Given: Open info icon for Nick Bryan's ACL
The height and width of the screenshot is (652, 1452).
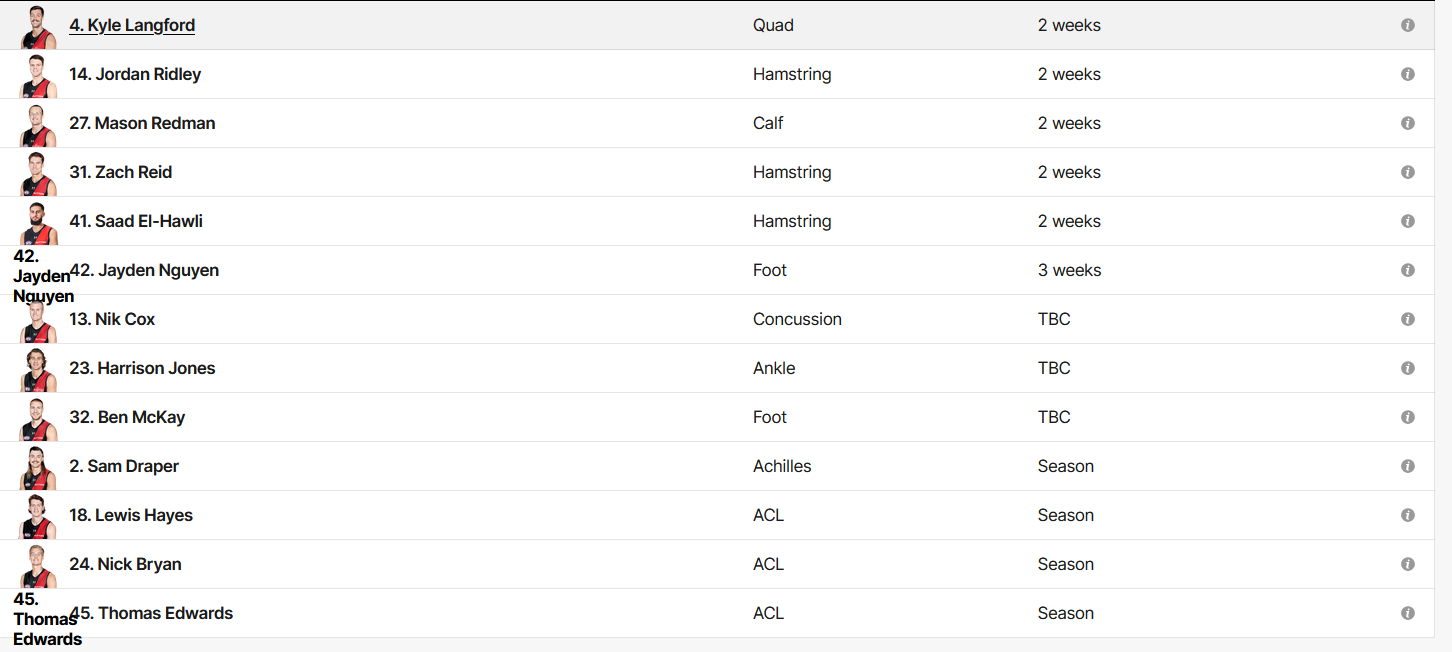Looking at the screenshot, I should click(1408, 564).
